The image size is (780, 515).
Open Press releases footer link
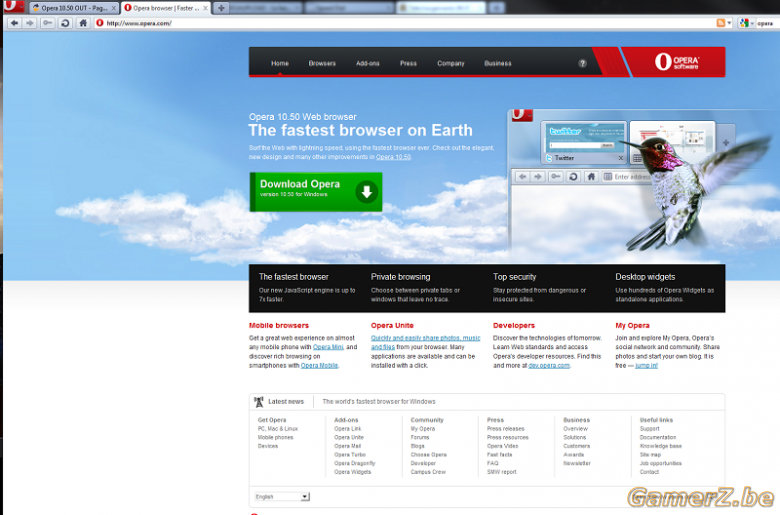(x=505, y=428)
